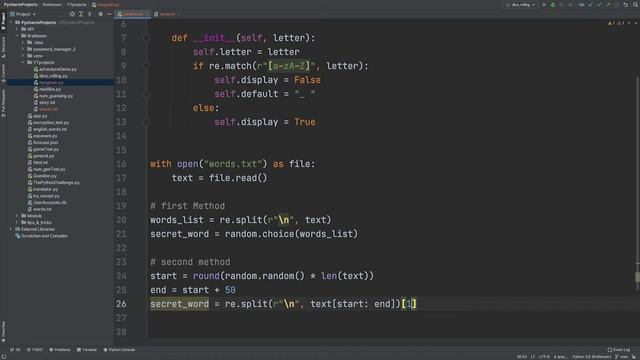Open the Python Console tool window tab
The height and width of the screenshot is (360, 640).
pos(119,350)
